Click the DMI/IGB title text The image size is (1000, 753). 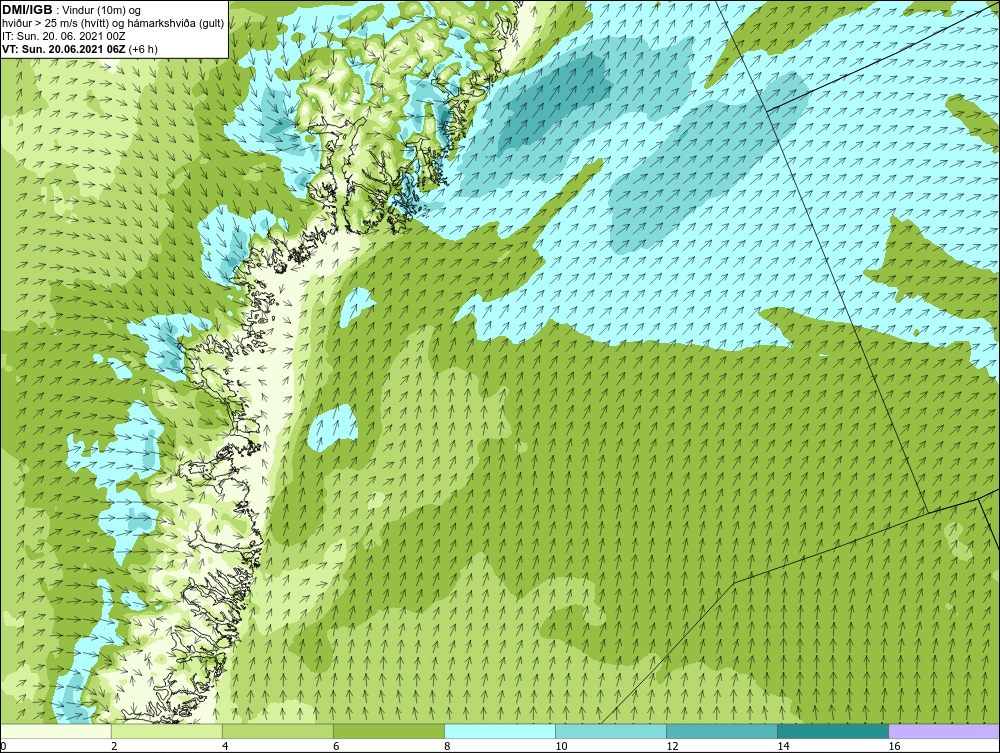(27, 10)
